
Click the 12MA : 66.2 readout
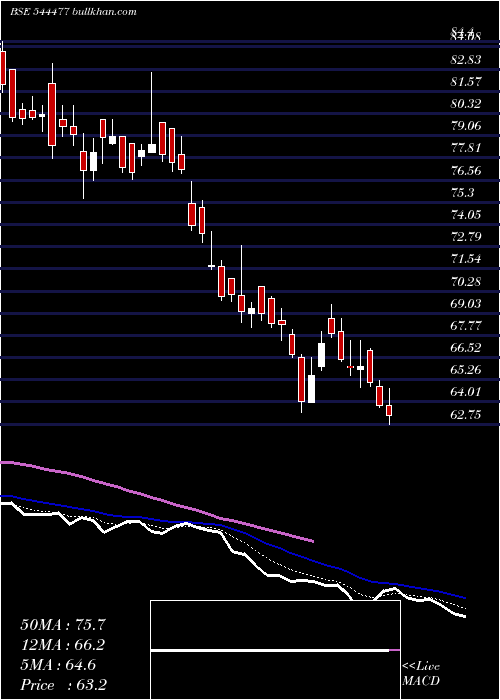pos(63,645)
